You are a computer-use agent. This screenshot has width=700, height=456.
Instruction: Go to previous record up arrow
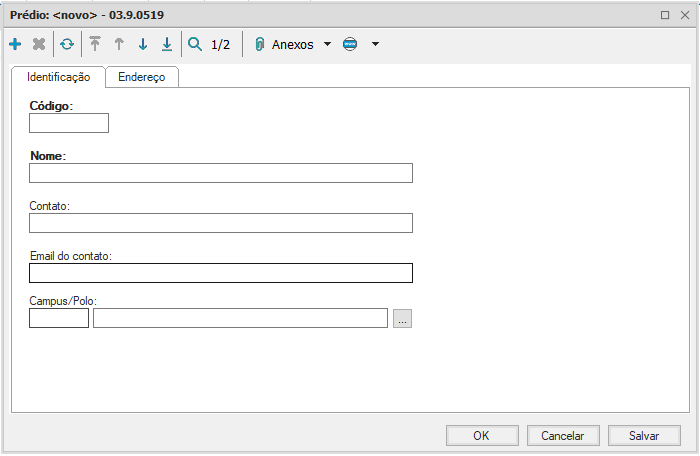click(x=119, y=45)
